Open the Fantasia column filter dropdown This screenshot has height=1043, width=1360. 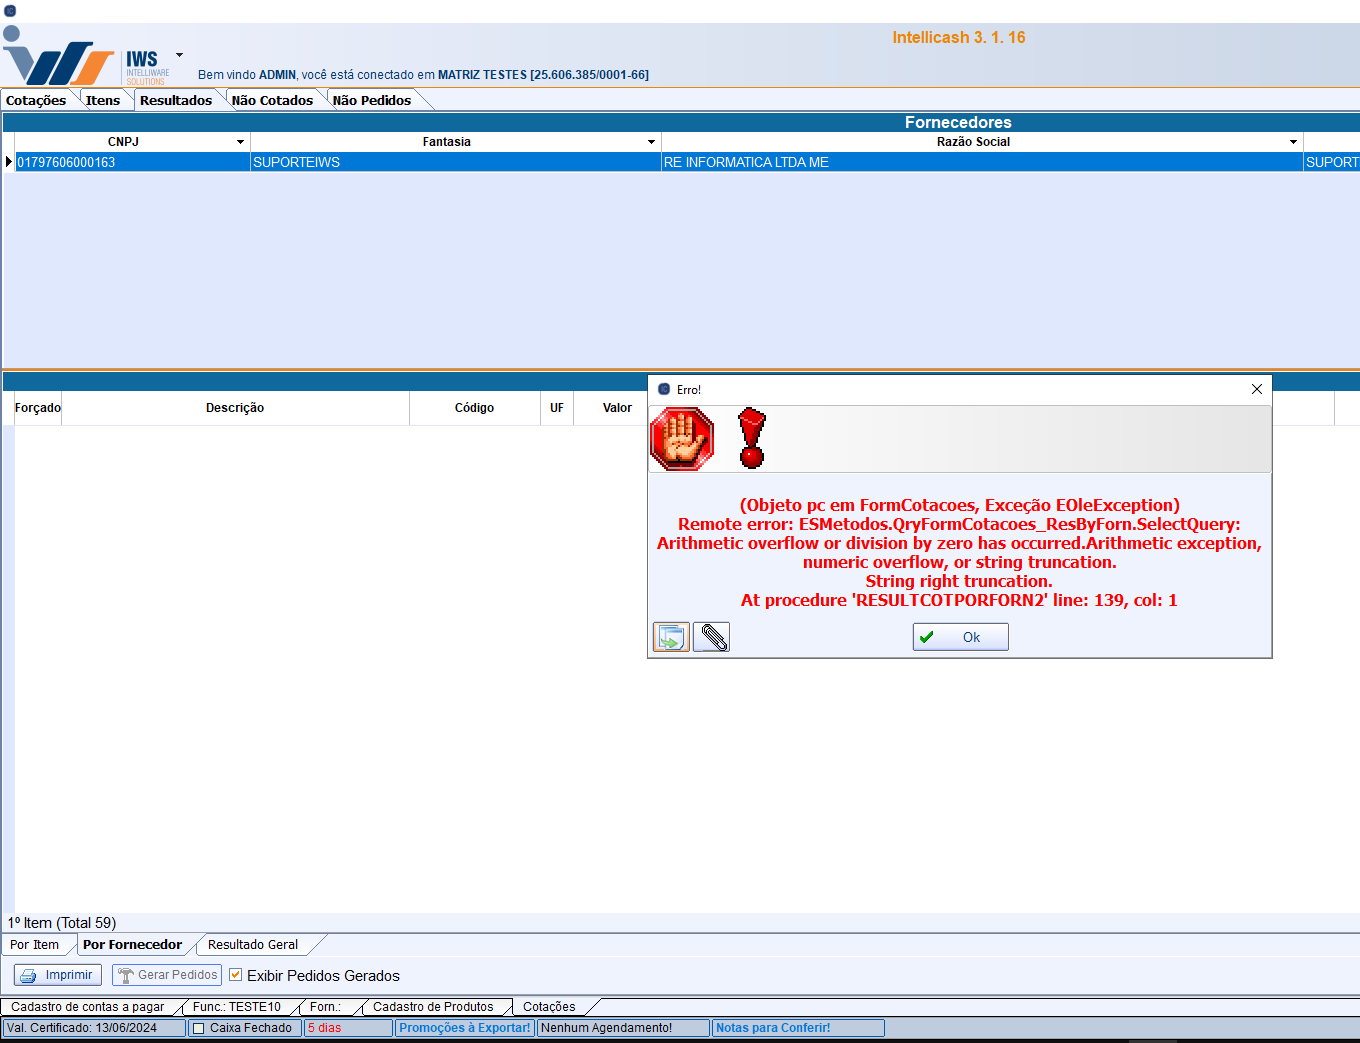(x=651, y=142)
